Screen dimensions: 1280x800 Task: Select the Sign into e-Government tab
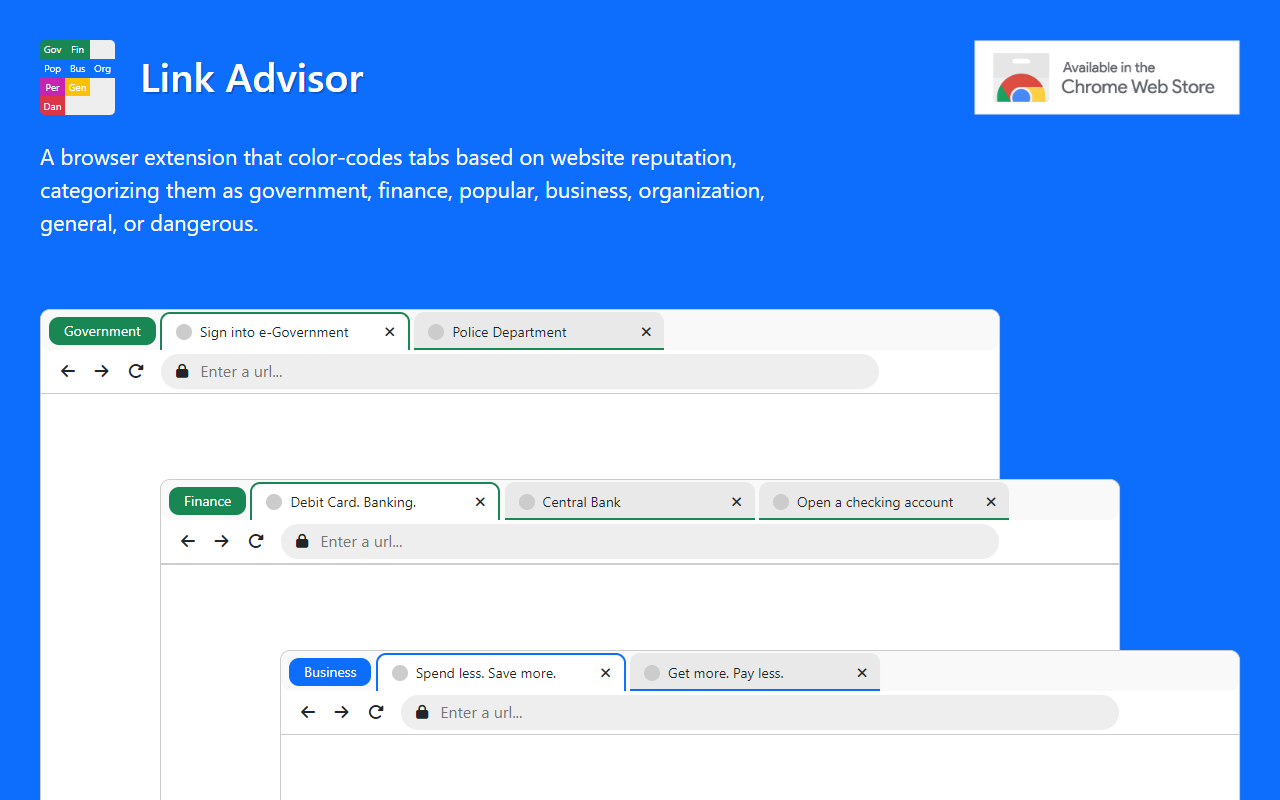273,332
